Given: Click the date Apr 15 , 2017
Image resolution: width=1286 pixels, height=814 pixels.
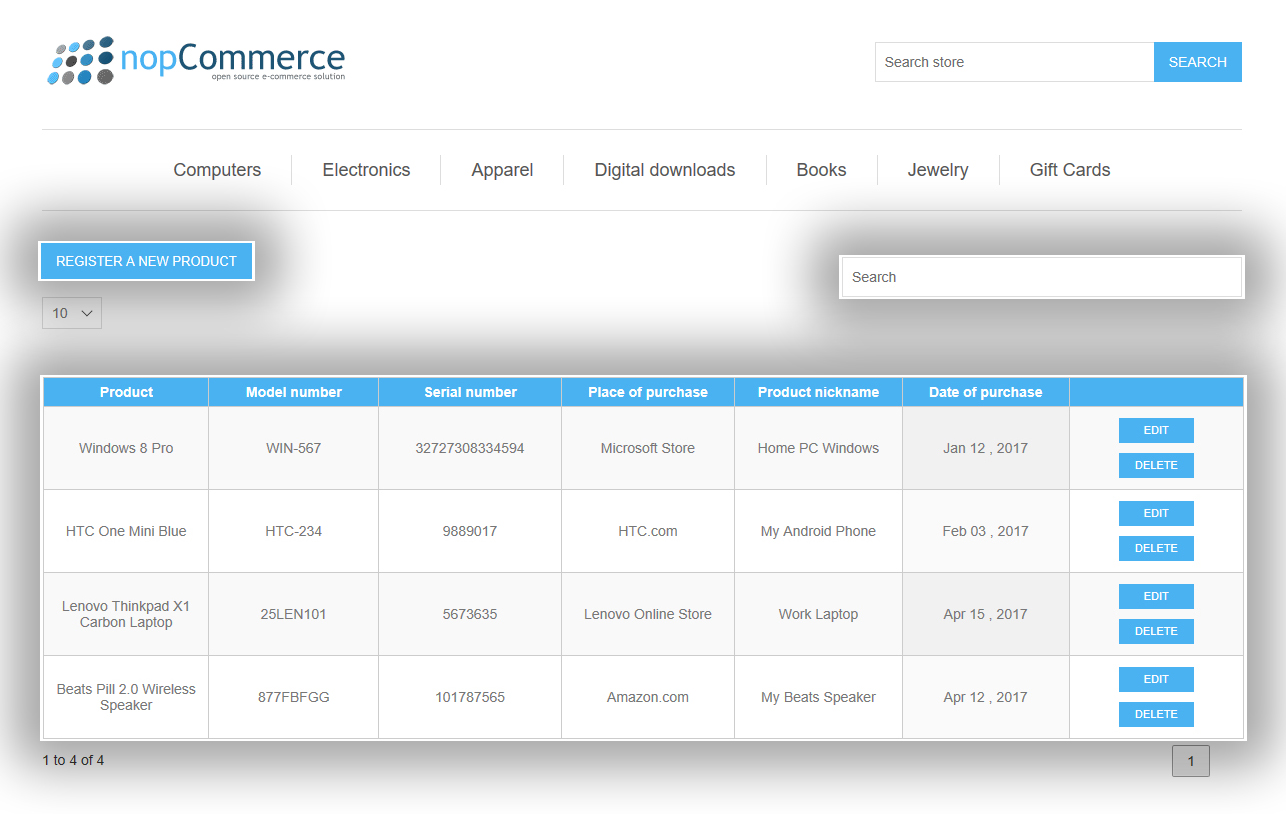Looking at the screenshot, I should [x=986, y=614].
